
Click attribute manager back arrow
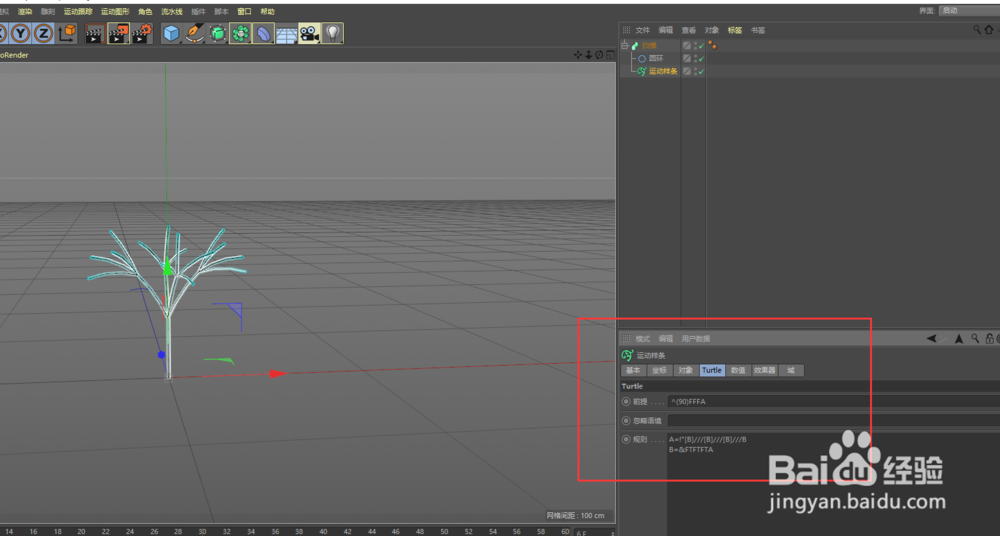pos(932,339)
